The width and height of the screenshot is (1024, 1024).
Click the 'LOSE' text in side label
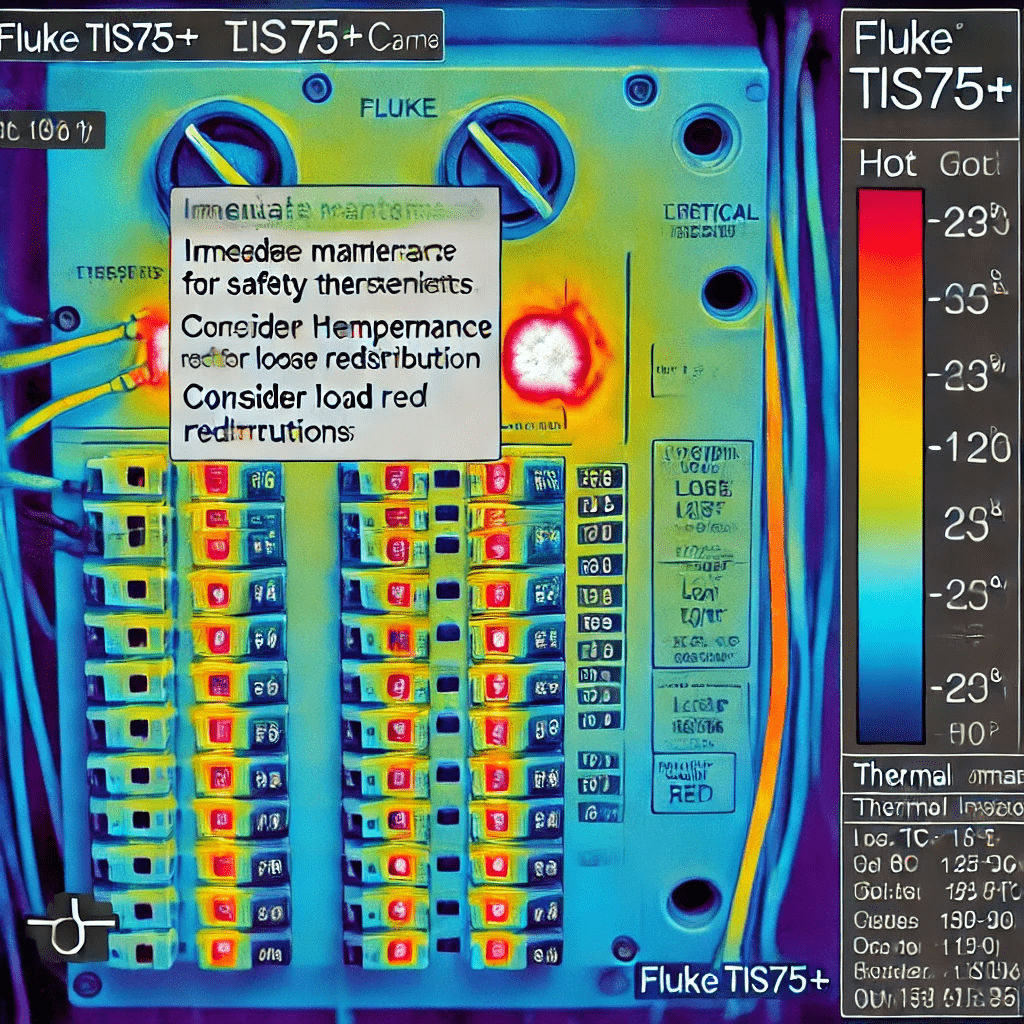click(x=703, y=488)
